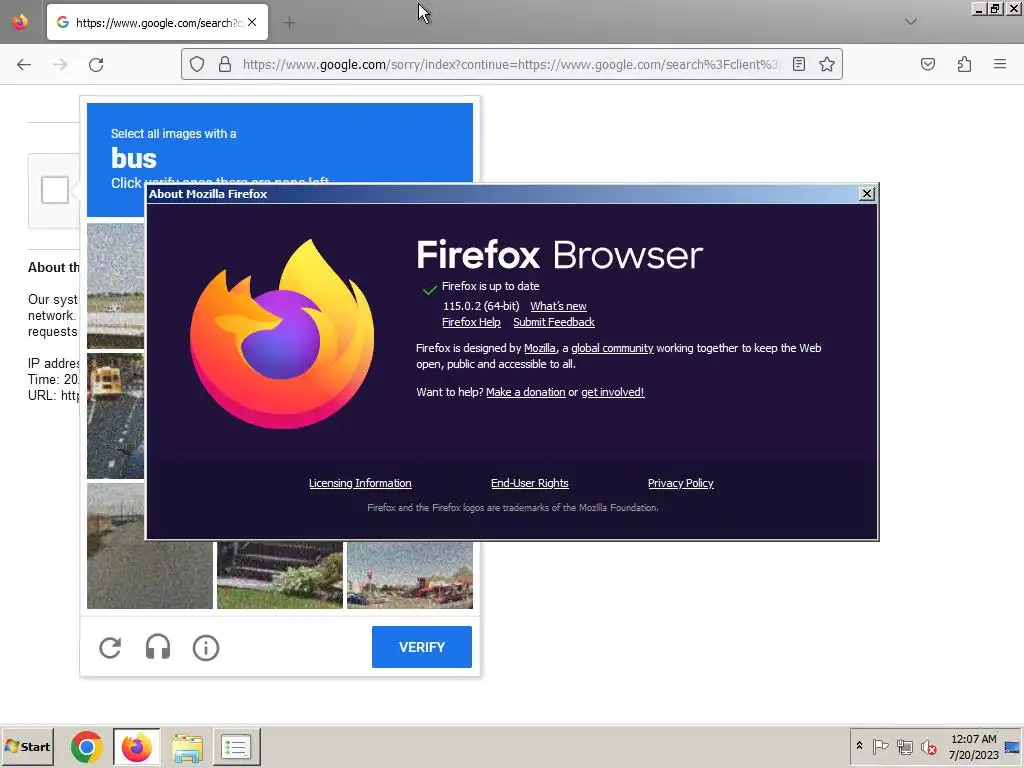Open the network tray icon
The height and width of the screenshot is (768, 1024).
point(904,746)
